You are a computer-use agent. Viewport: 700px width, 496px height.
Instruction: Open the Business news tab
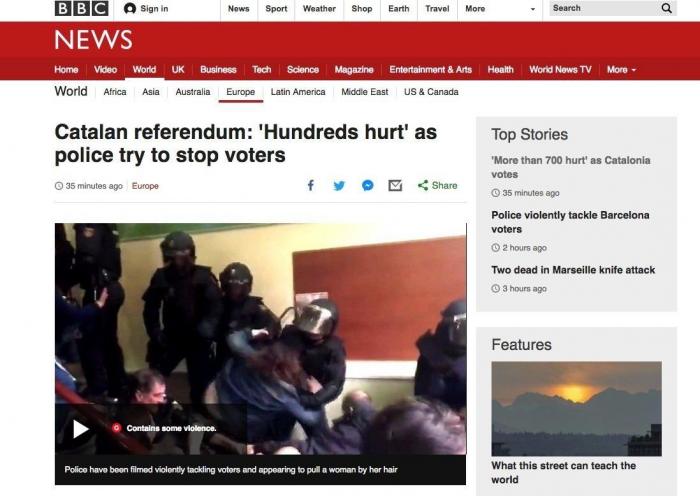(x=218, y=70)
